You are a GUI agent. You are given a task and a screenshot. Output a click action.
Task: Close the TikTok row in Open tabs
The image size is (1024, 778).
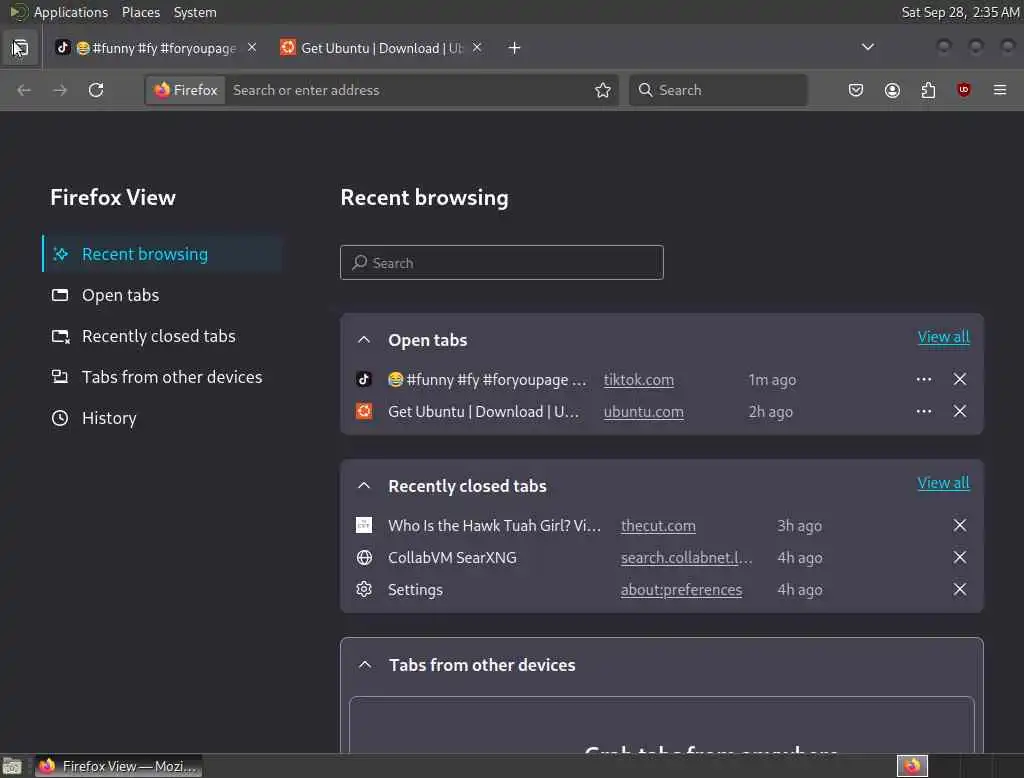[959, 380]
